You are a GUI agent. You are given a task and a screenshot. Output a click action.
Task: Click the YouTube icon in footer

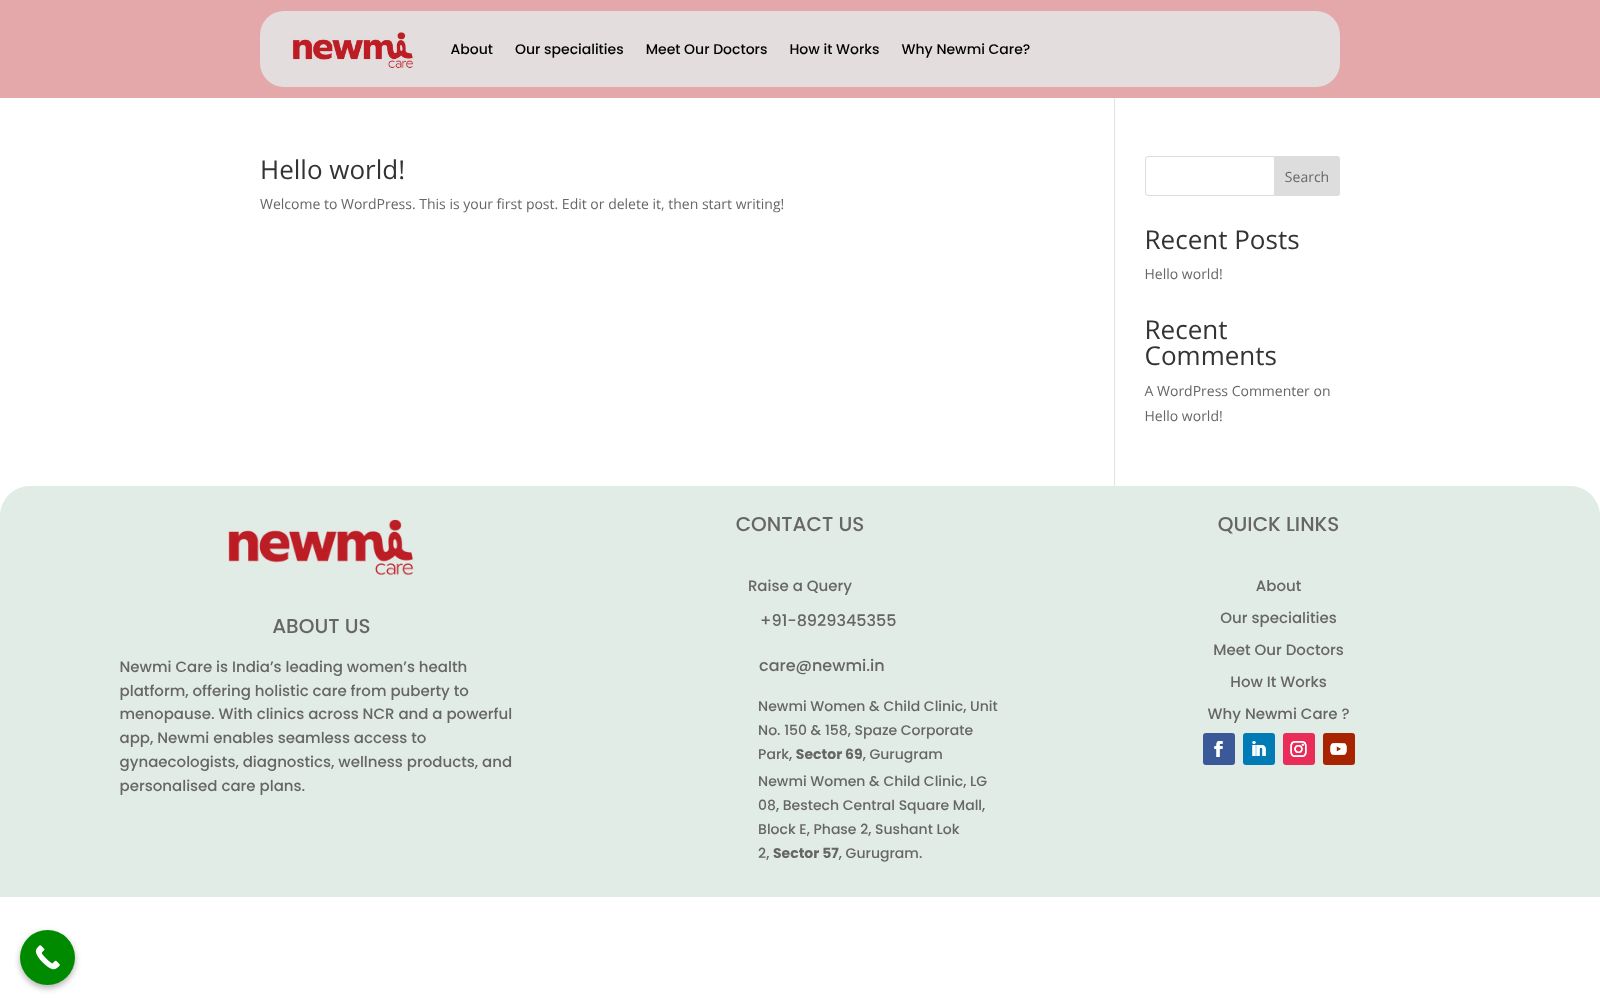(x=1338, y=749)
